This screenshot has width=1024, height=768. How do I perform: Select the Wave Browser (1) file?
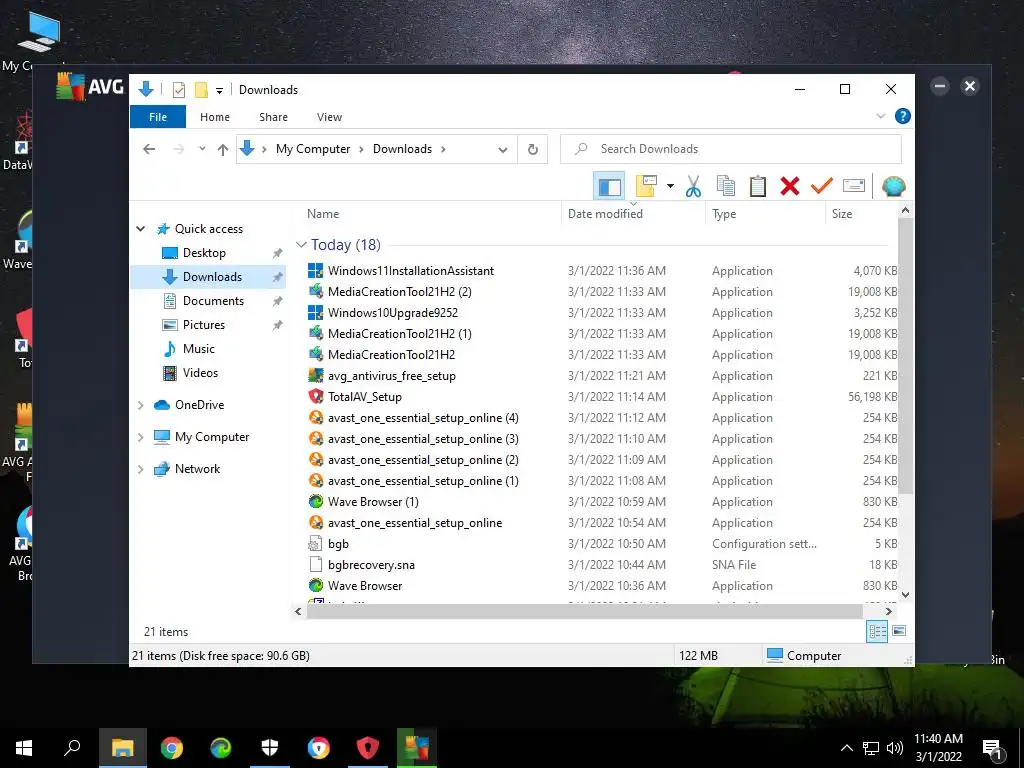[x=373, y=502]
